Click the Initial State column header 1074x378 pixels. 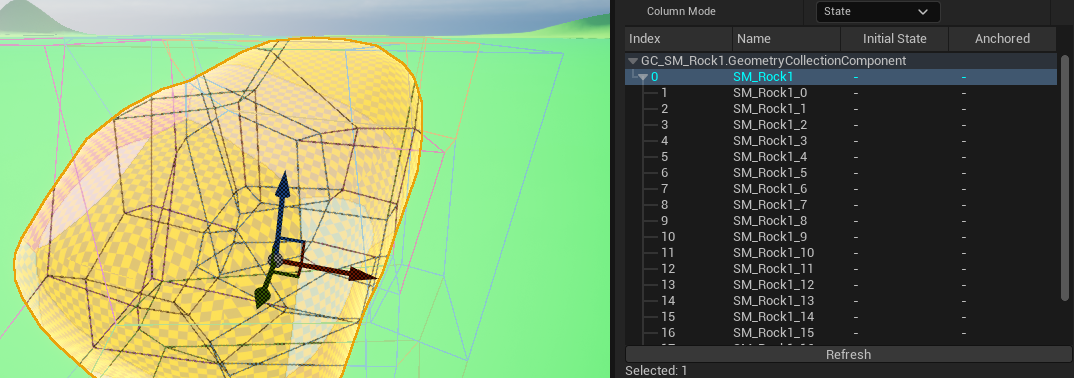point(895,38)
